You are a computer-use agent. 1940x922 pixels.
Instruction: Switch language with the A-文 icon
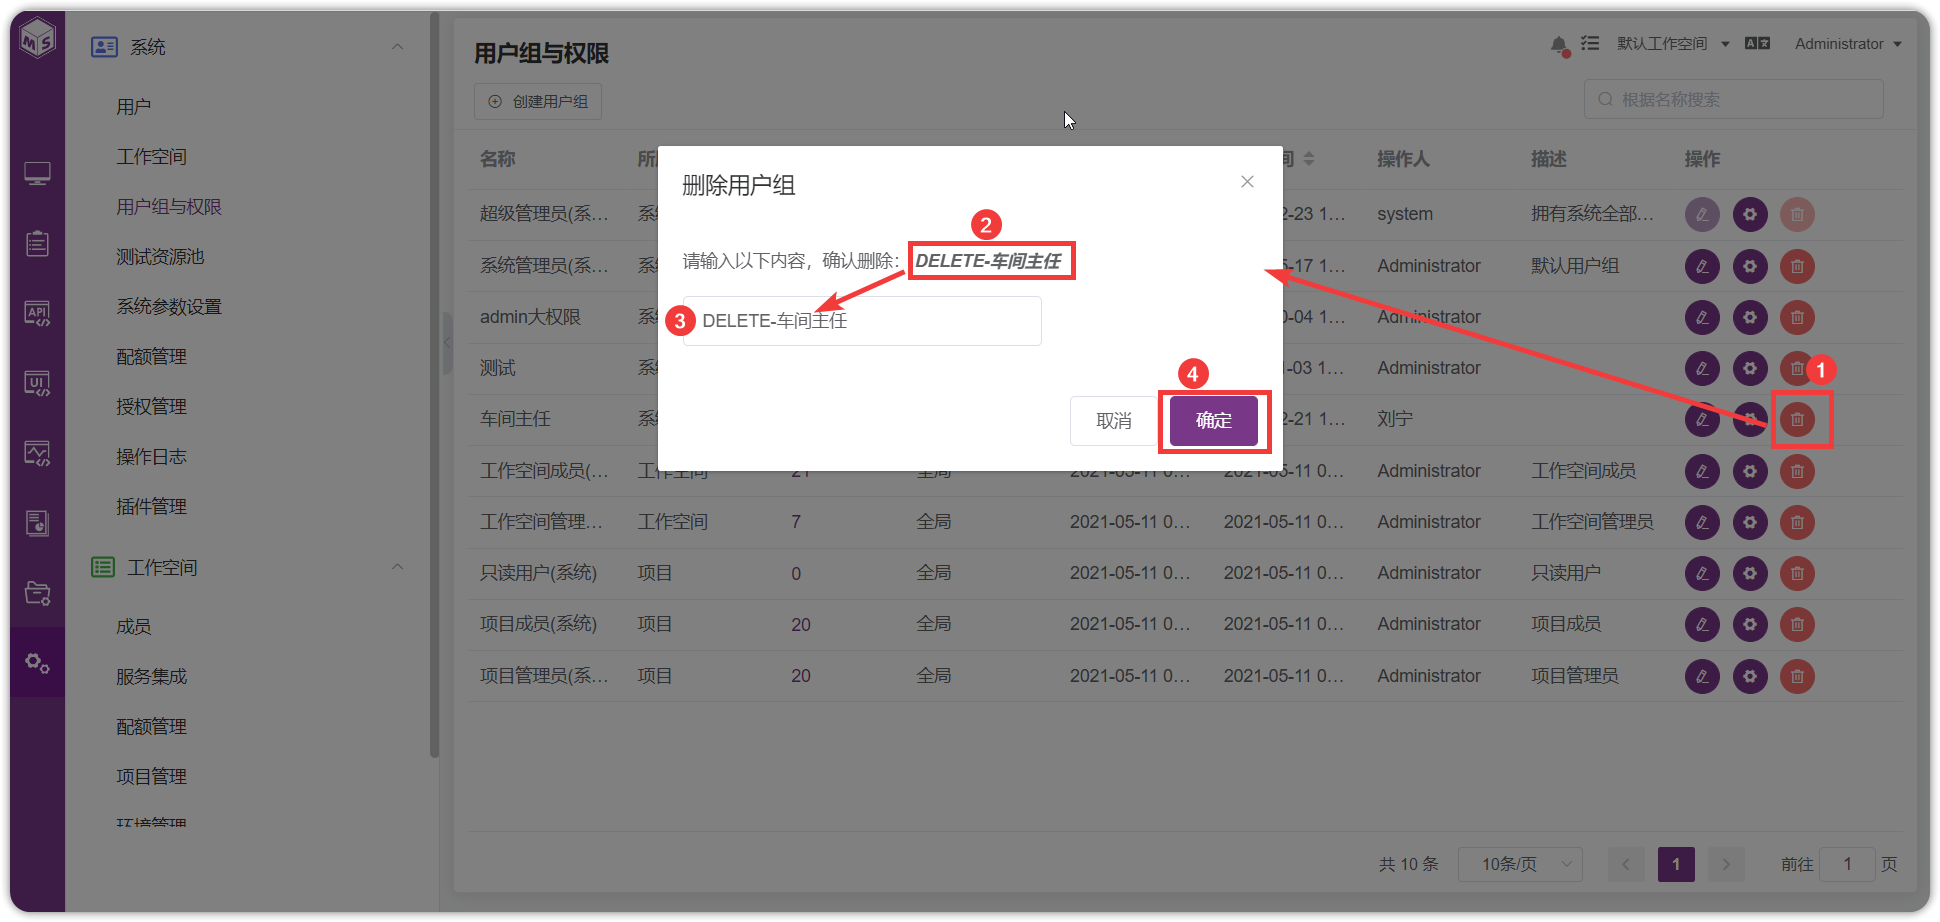pos(1757,43)
